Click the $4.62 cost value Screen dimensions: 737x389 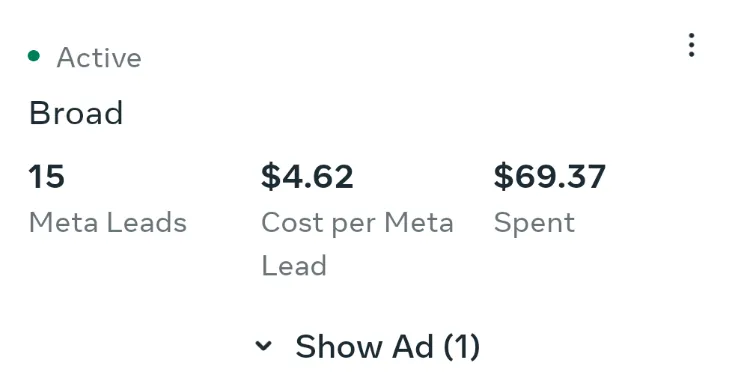point(307,177)
